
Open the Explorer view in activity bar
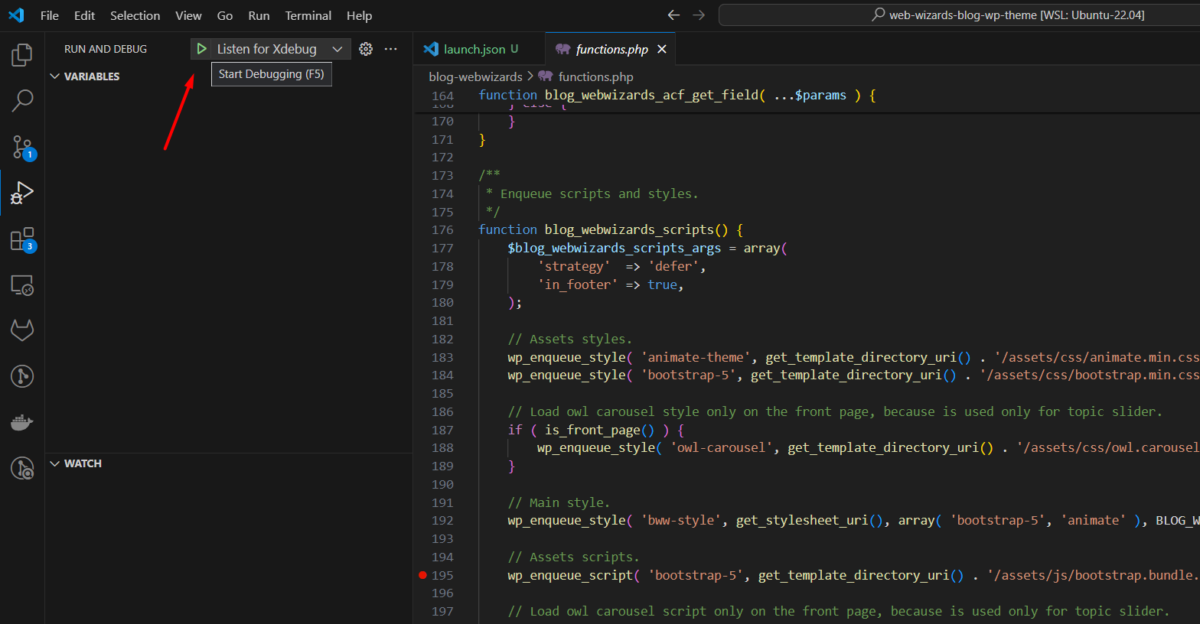[22, 55]
